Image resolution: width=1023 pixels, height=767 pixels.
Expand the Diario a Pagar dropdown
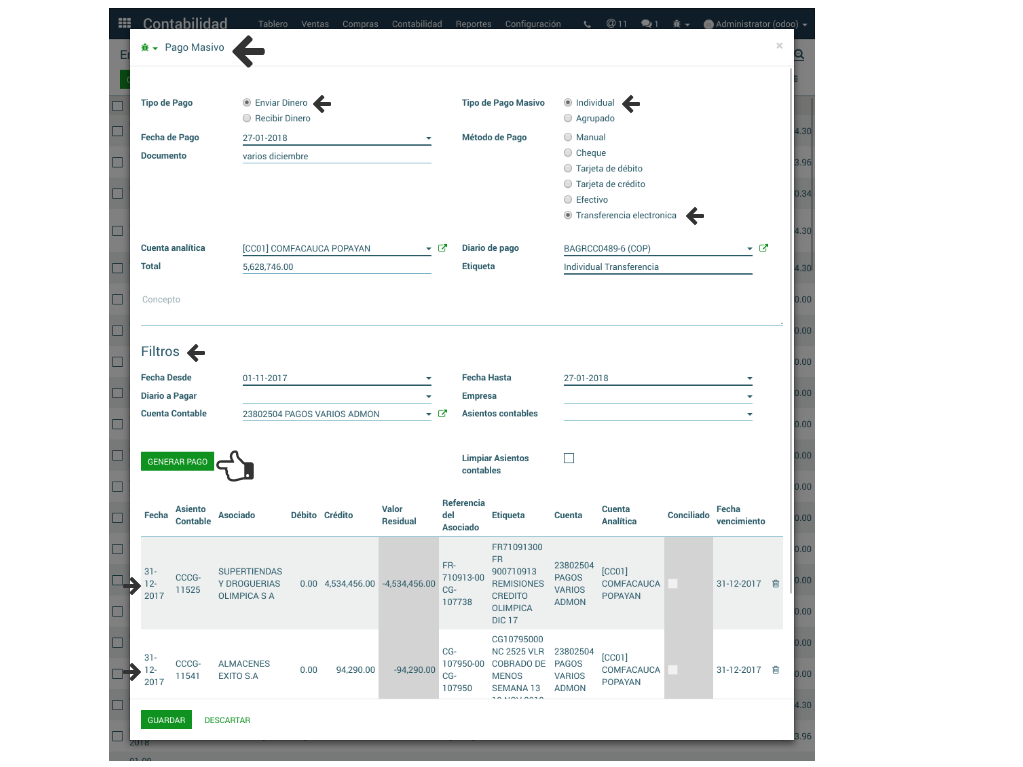[428, 396]
